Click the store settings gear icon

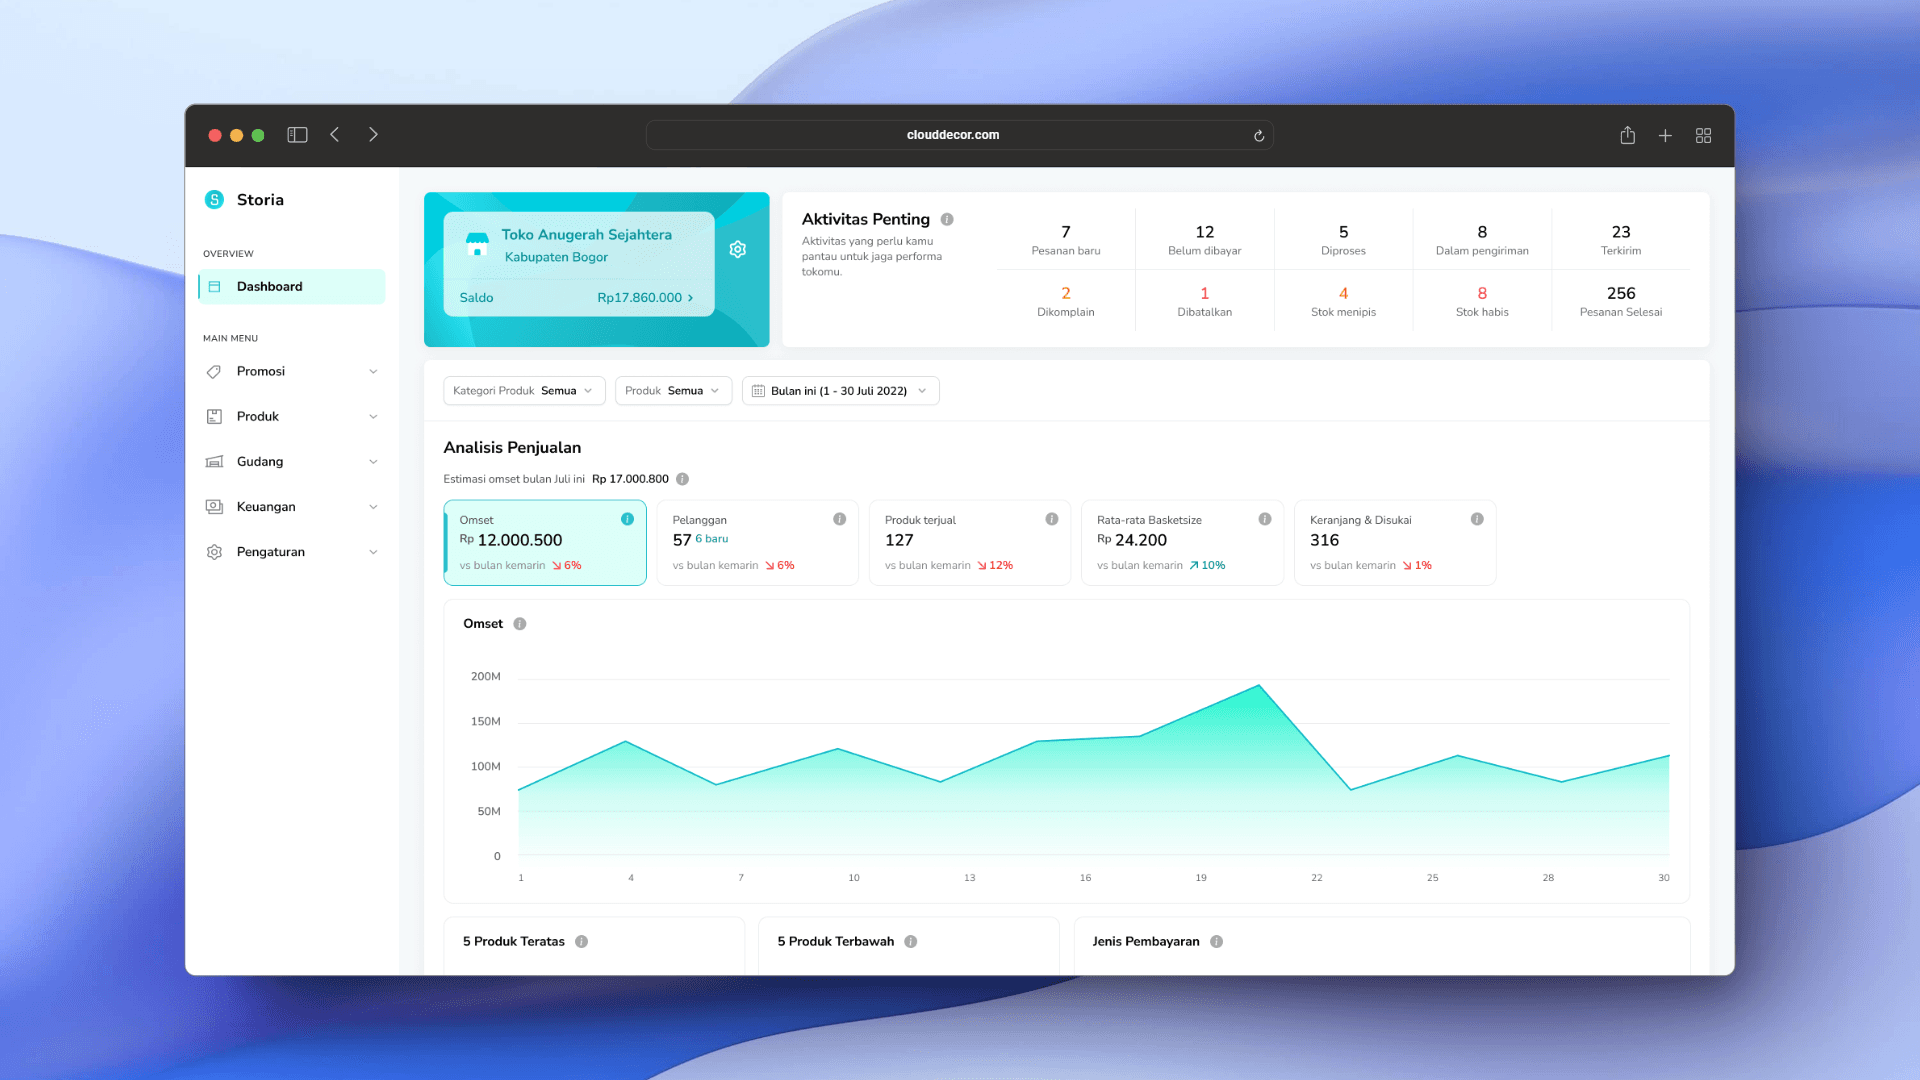pos(738,249)
